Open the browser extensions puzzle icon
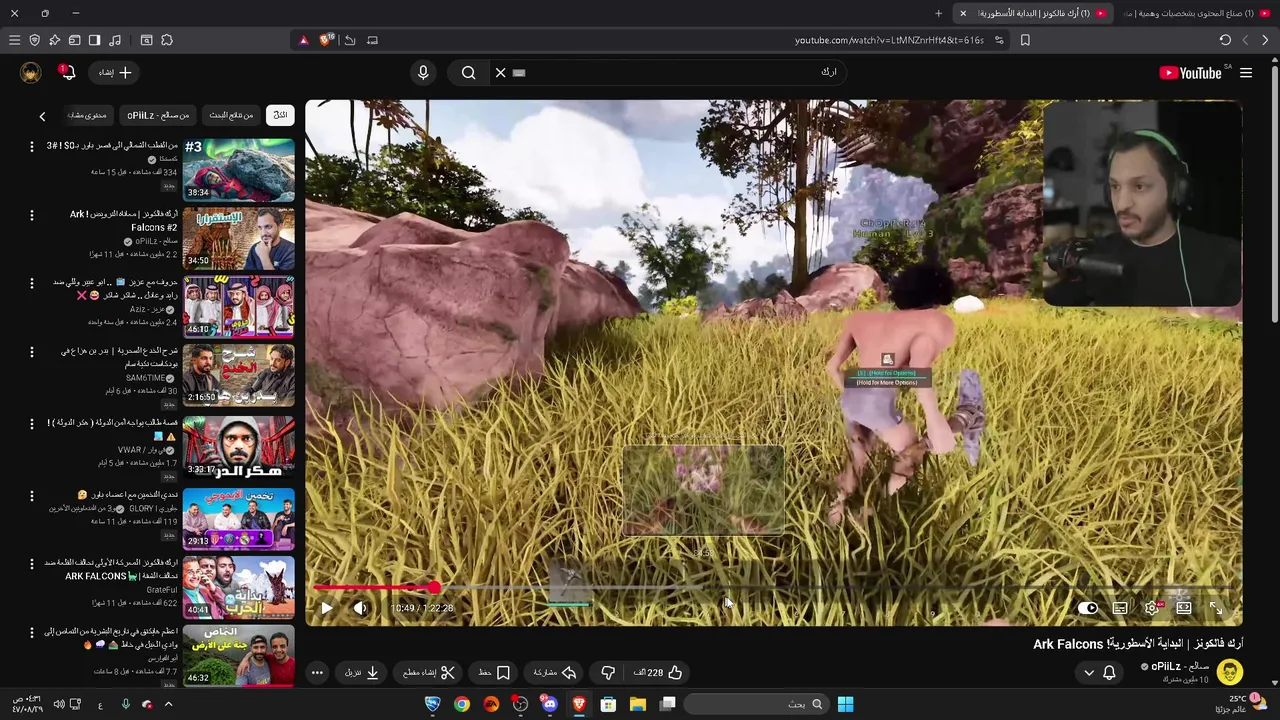This screenshot has width=1280, height=720. click(x=167, y=40)
